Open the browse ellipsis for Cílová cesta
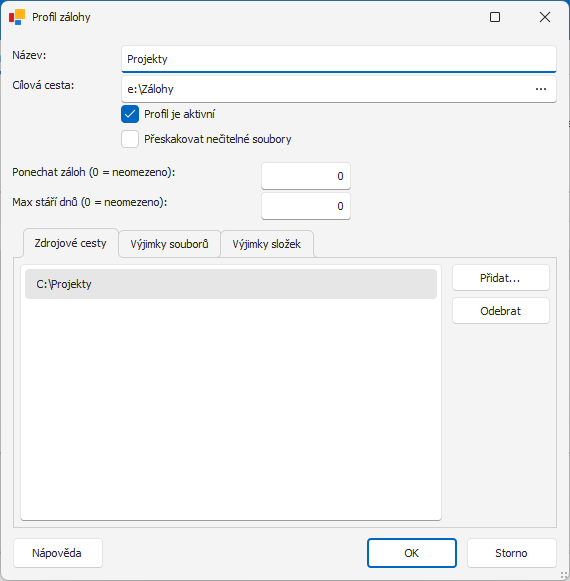Screen dimensions: 570x581 [x=541, y=89]
